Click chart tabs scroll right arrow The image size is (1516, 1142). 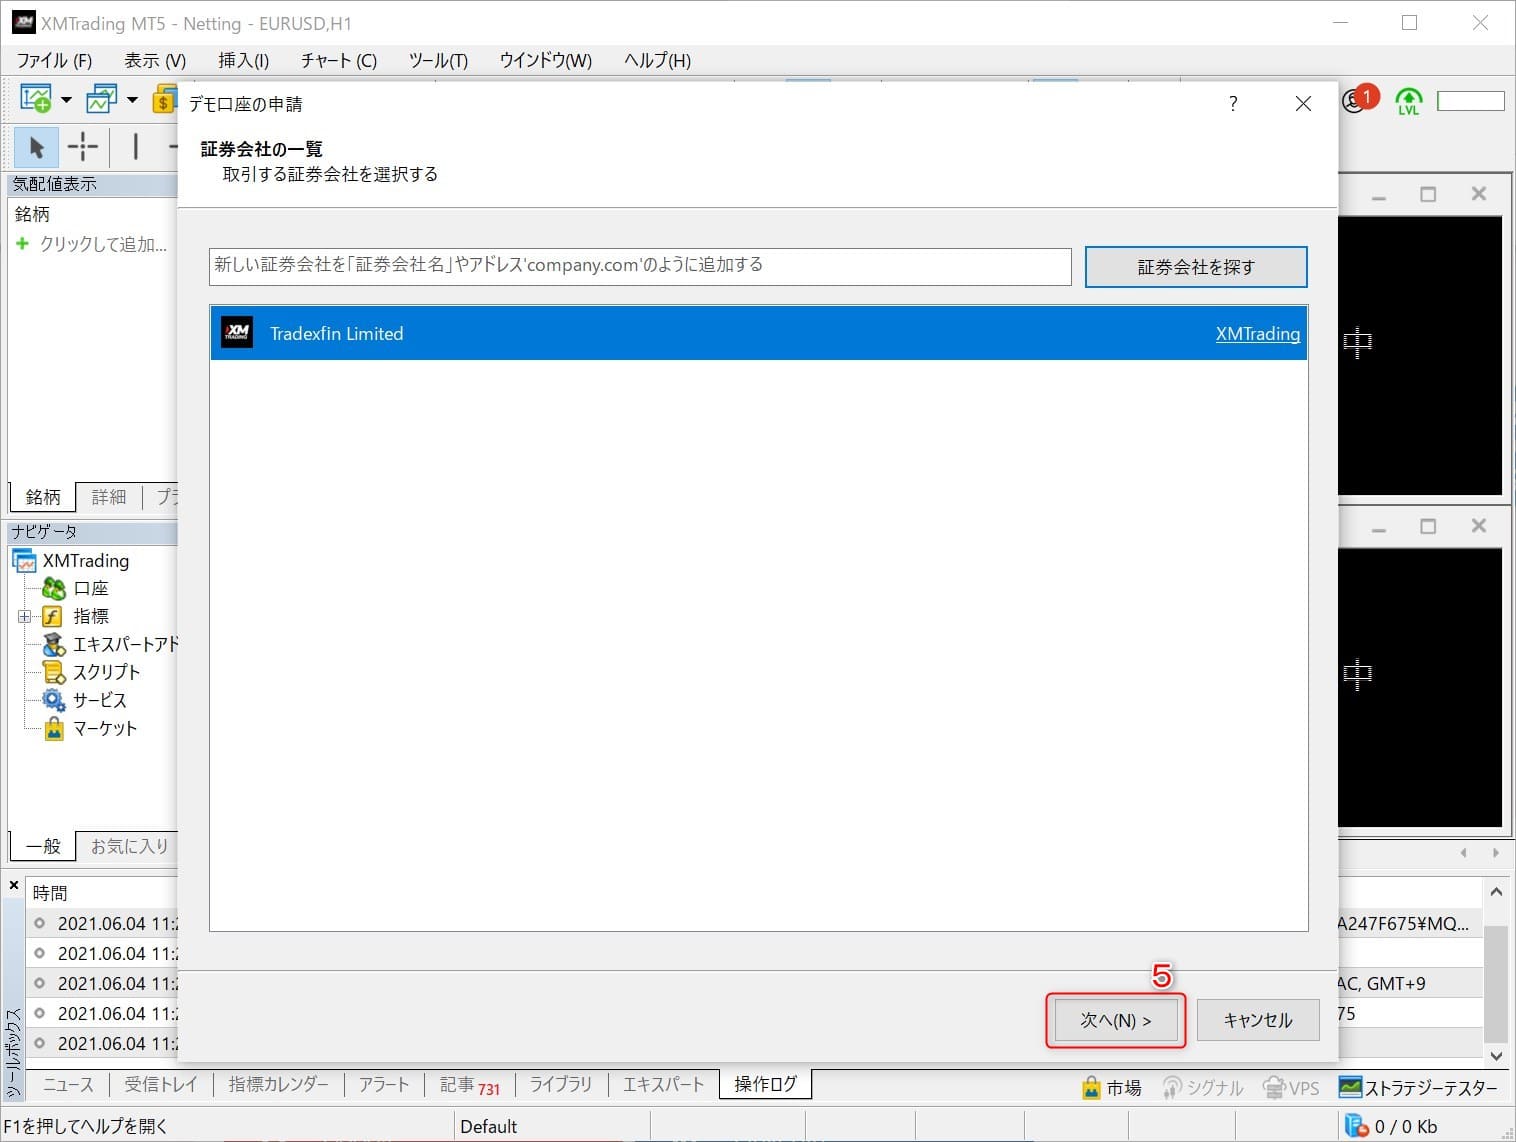click(1496, 853)
